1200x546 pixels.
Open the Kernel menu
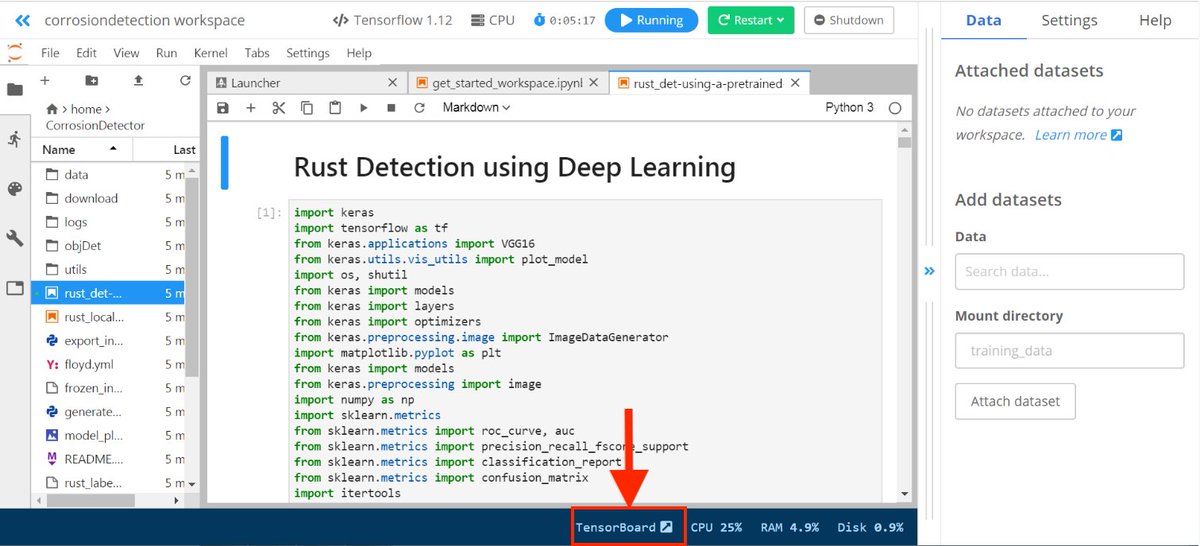coord(210,53)
